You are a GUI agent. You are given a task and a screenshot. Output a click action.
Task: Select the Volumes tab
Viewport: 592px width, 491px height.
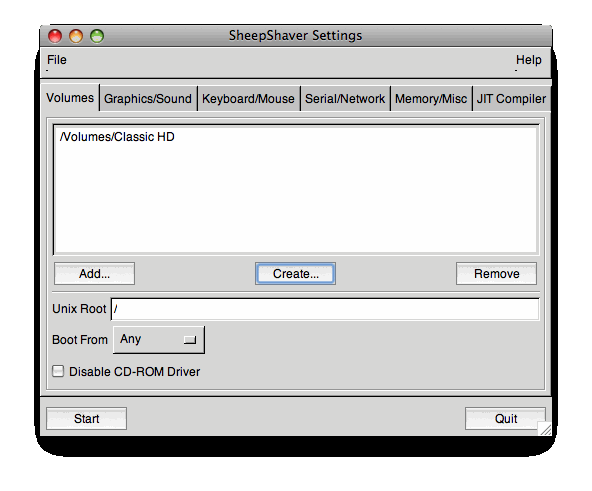click(x=70, y=98)
